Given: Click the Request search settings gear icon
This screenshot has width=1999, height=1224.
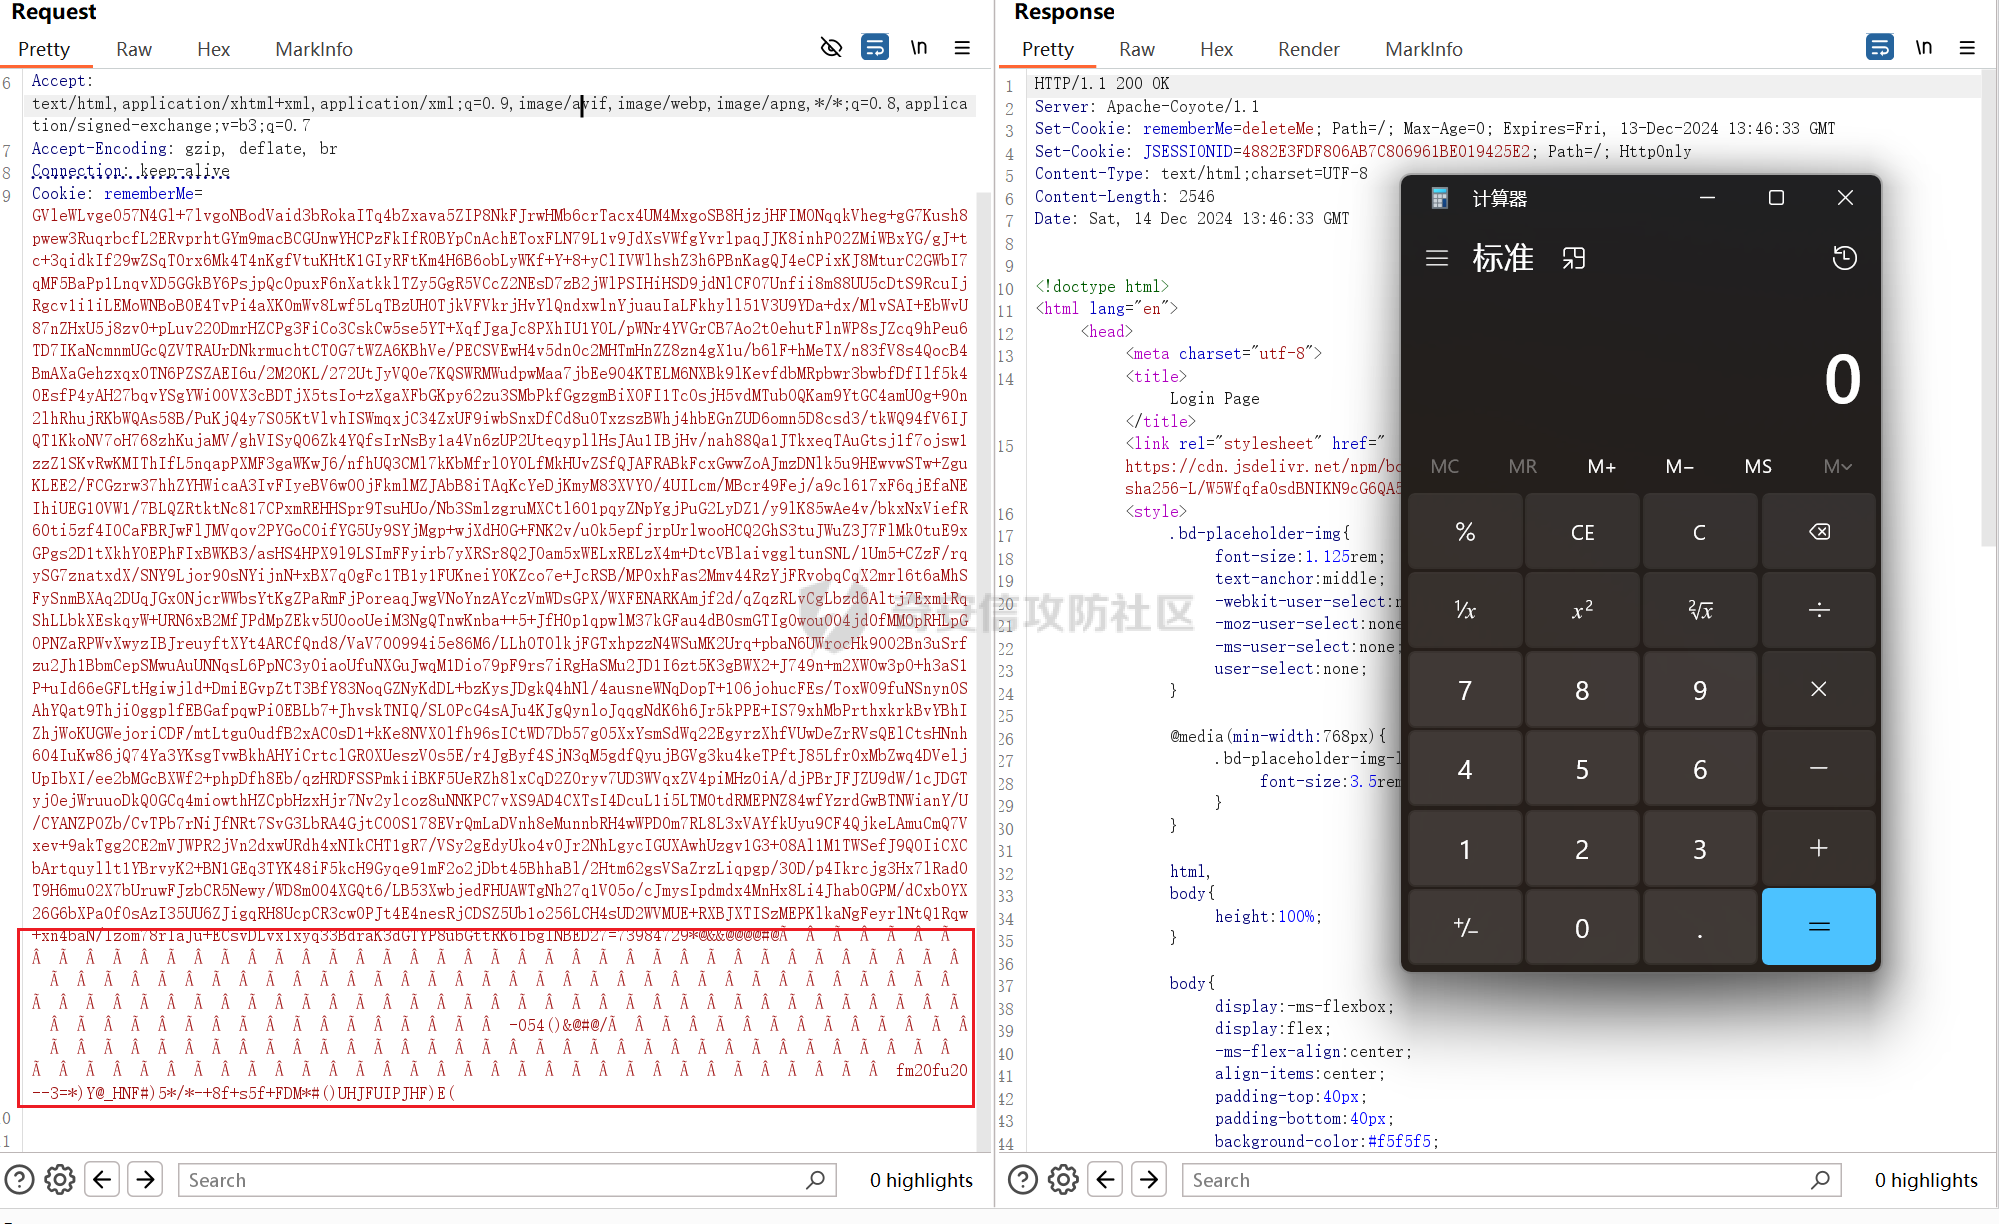Looking at the screenshot, I should (x=60, y=1180).
